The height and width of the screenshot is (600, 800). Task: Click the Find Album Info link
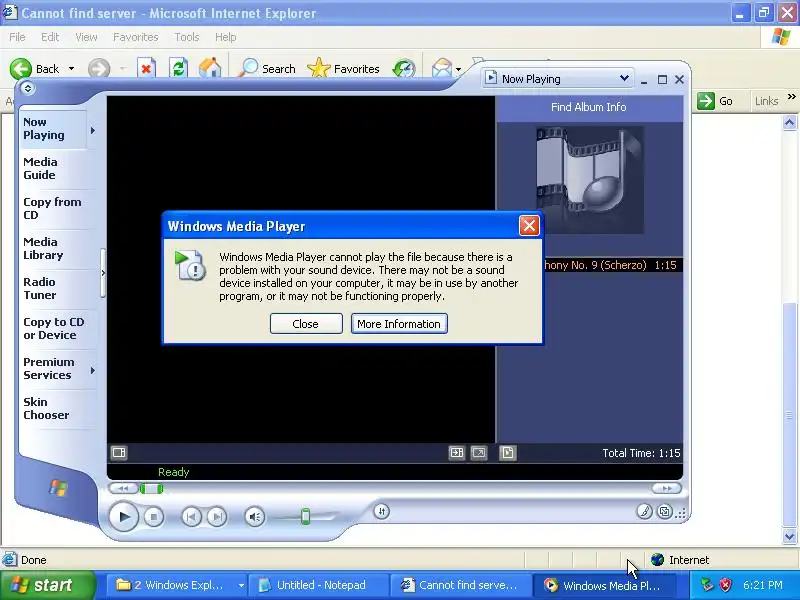point(588,107)
